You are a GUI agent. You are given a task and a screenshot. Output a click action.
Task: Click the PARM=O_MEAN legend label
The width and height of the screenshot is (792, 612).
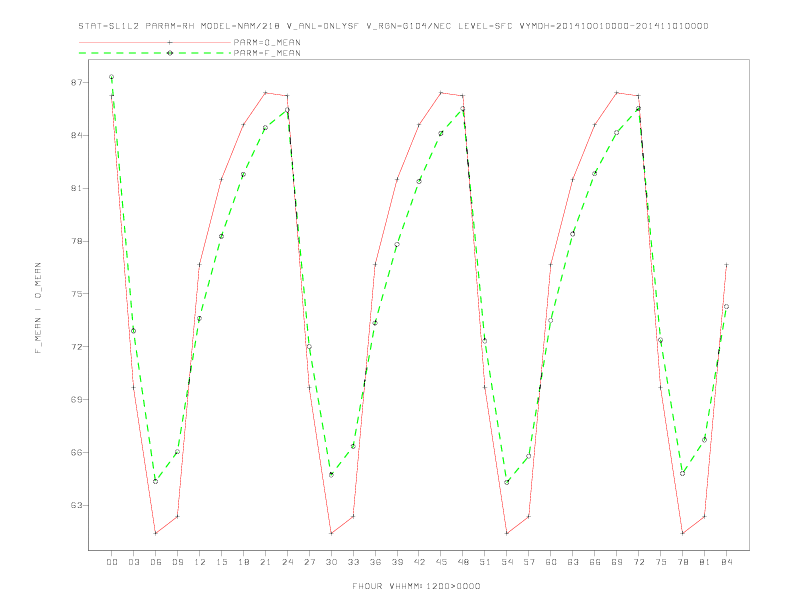(267, 42)
